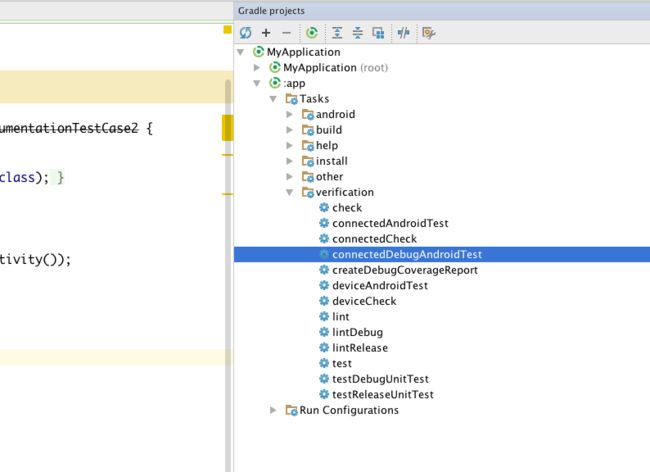Collapse the top-level MyApplication node
Screen dimensions: 650x472
[240, 52]
